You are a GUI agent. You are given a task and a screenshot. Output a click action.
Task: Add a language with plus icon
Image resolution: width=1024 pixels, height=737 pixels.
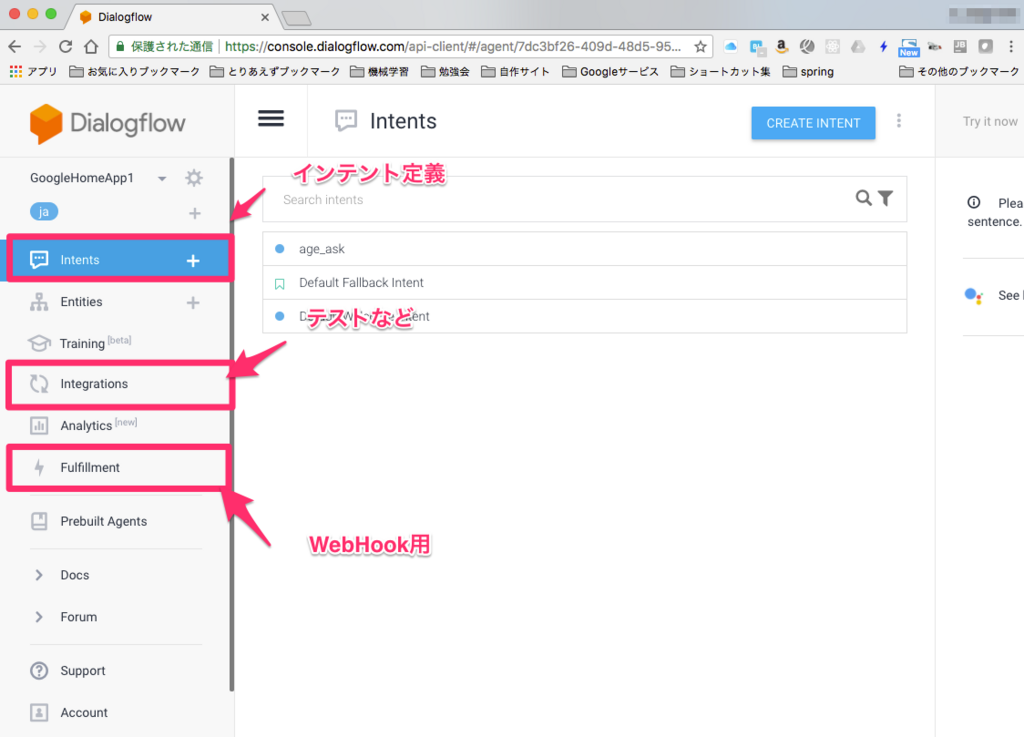tap(195, 213)
